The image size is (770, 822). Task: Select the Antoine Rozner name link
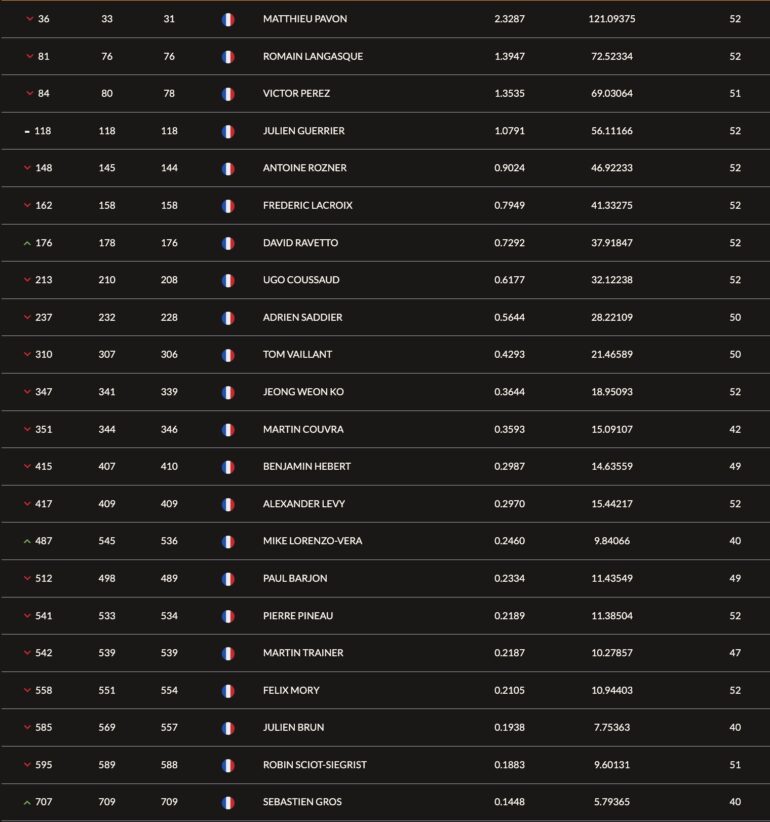(304, 168)
